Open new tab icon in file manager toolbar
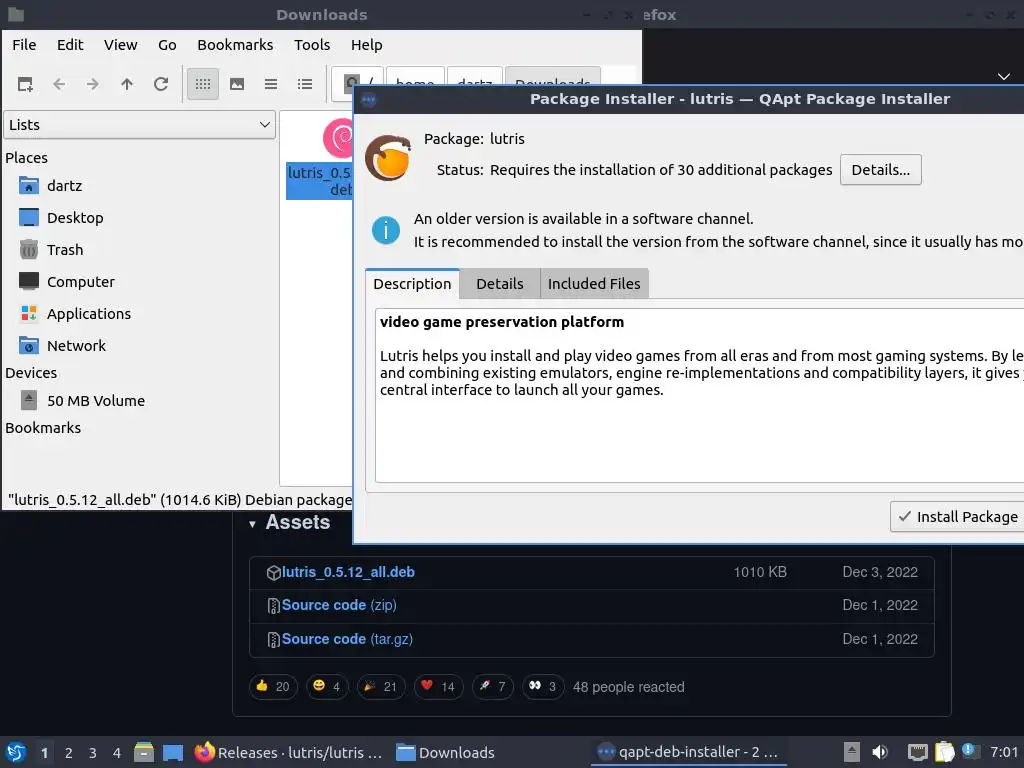The height and width of the screenshot is (768, 1024). coord(25,84)
